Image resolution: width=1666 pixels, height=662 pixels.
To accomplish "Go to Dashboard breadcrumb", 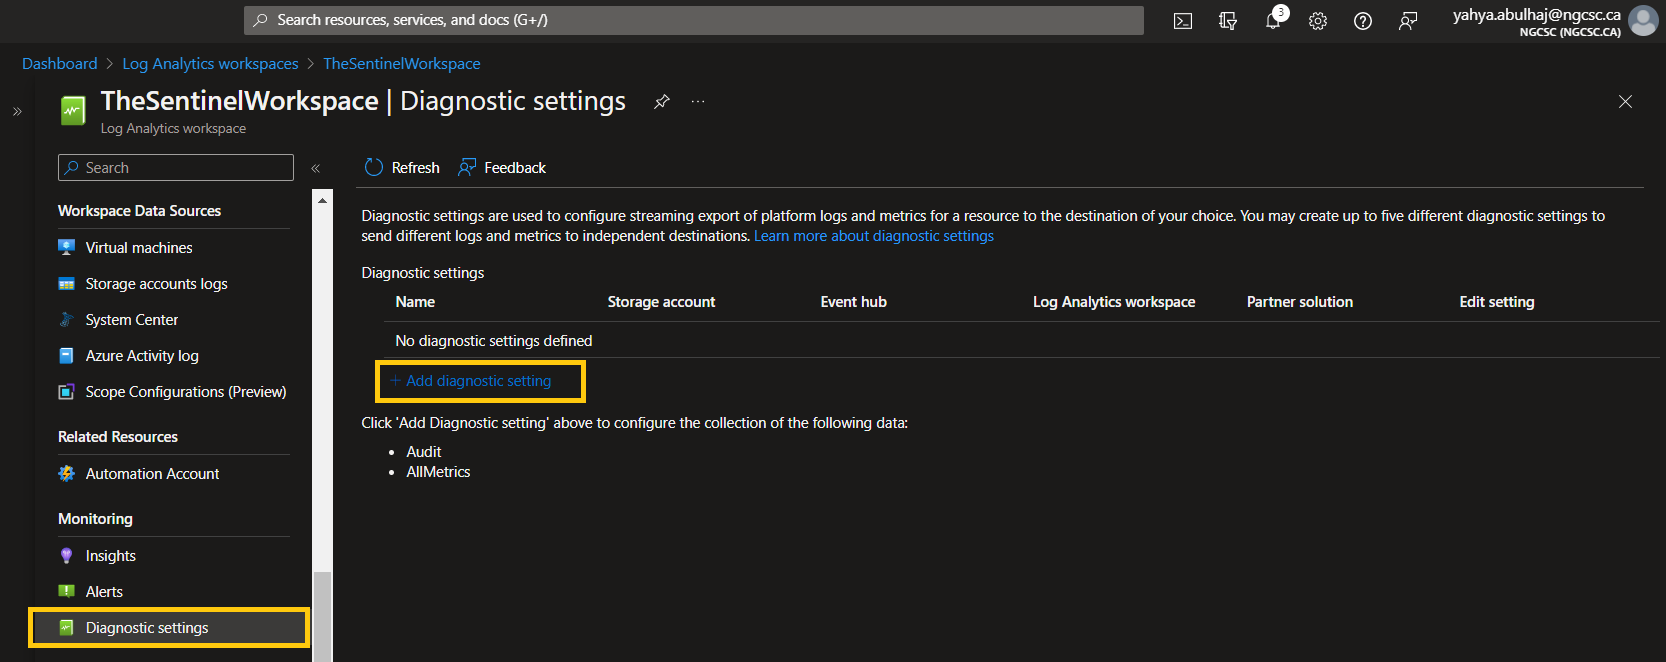I will click(60, 64).
